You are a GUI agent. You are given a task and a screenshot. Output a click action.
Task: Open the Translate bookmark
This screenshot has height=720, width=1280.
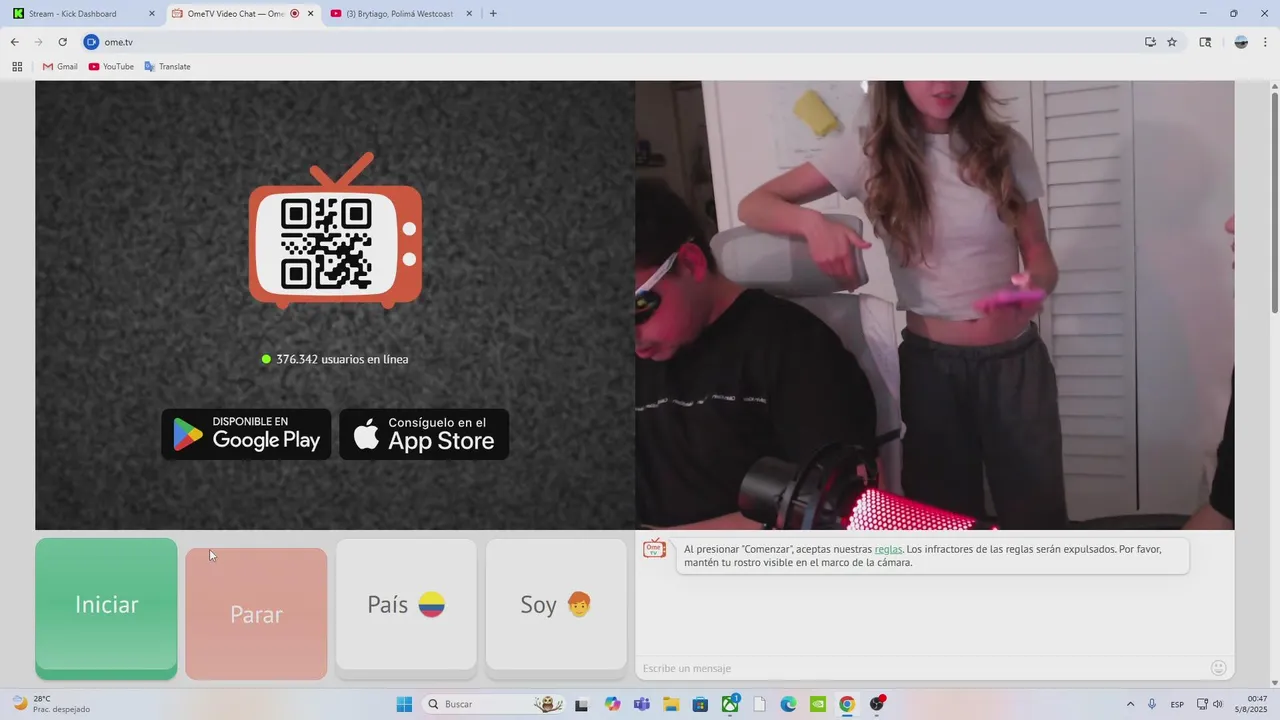pyautogui.click(x=167, y=67)
